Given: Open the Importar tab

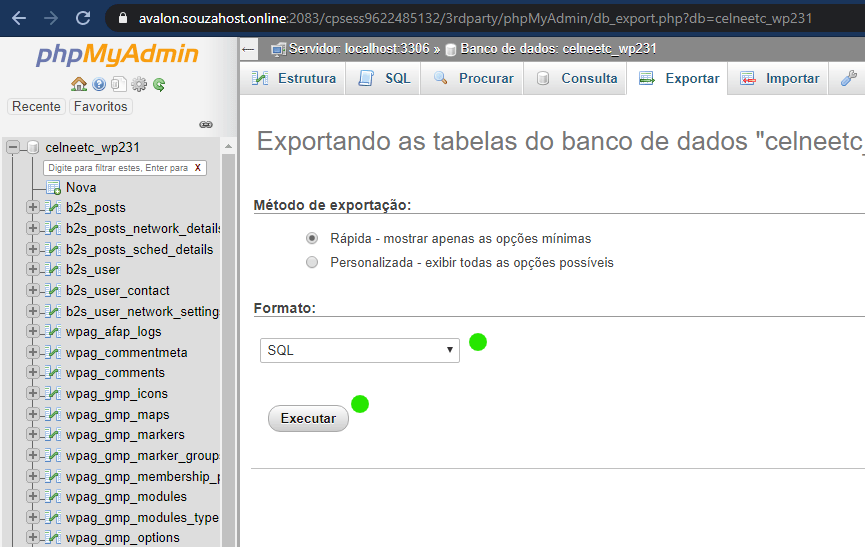Looking at the screenshot, I should [x=779, y=78].
